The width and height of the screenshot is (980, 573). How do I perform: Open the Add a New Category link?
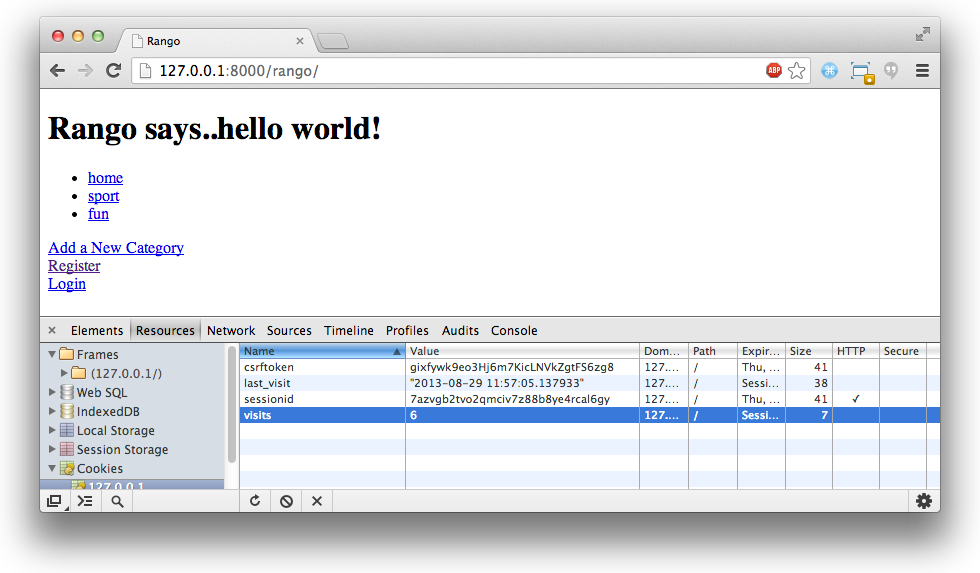tap(116, 248)
